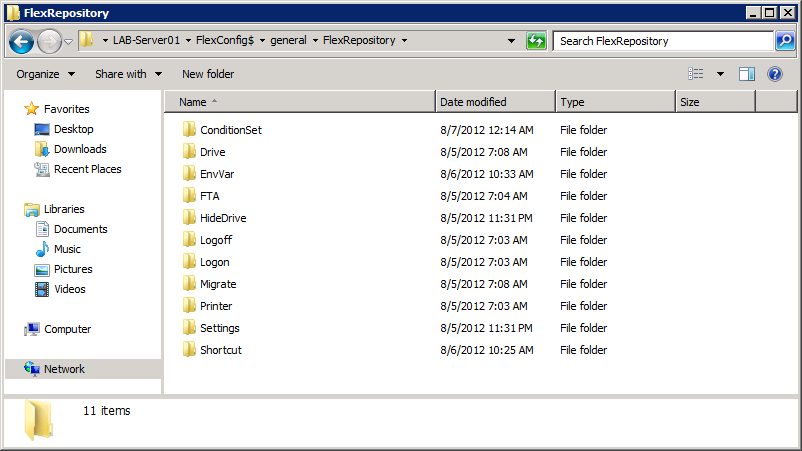Select the EnvVar folder icon

click(189, 173)
